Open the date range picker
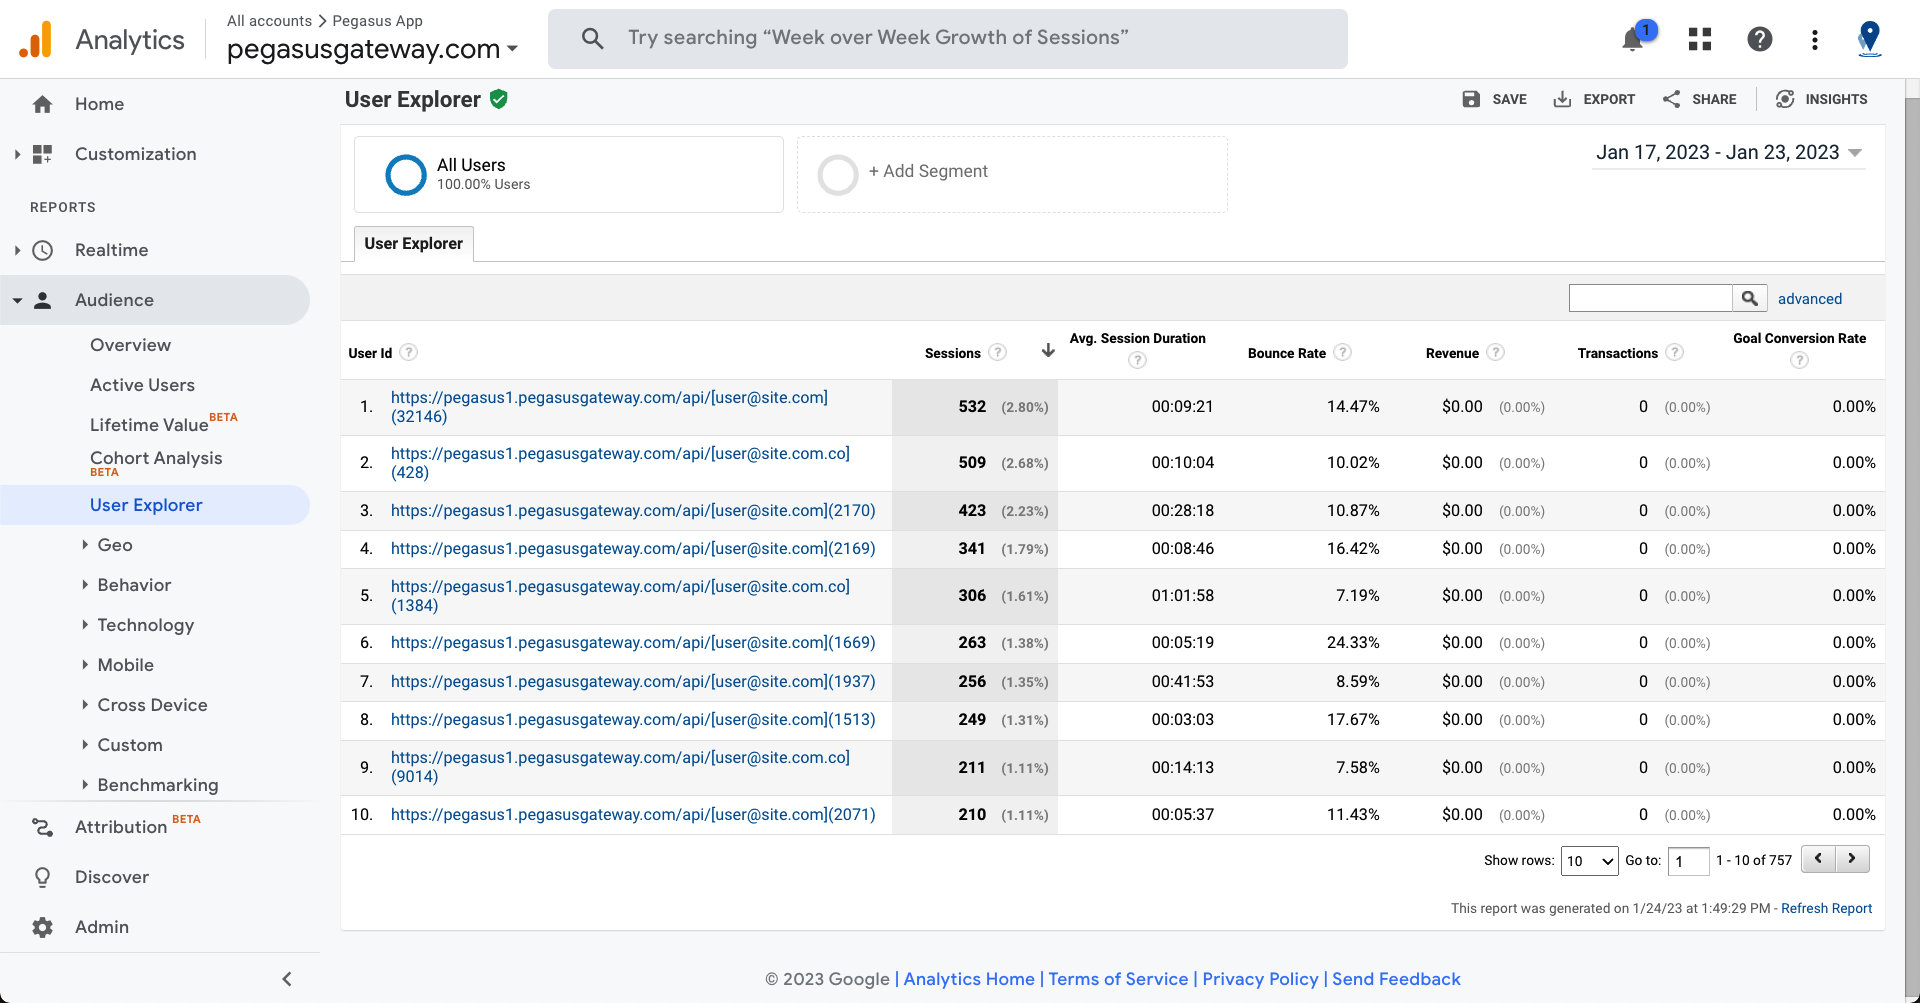Image resolution: width=1920 pixels, height=1003 pixels. pos(1729,153)
